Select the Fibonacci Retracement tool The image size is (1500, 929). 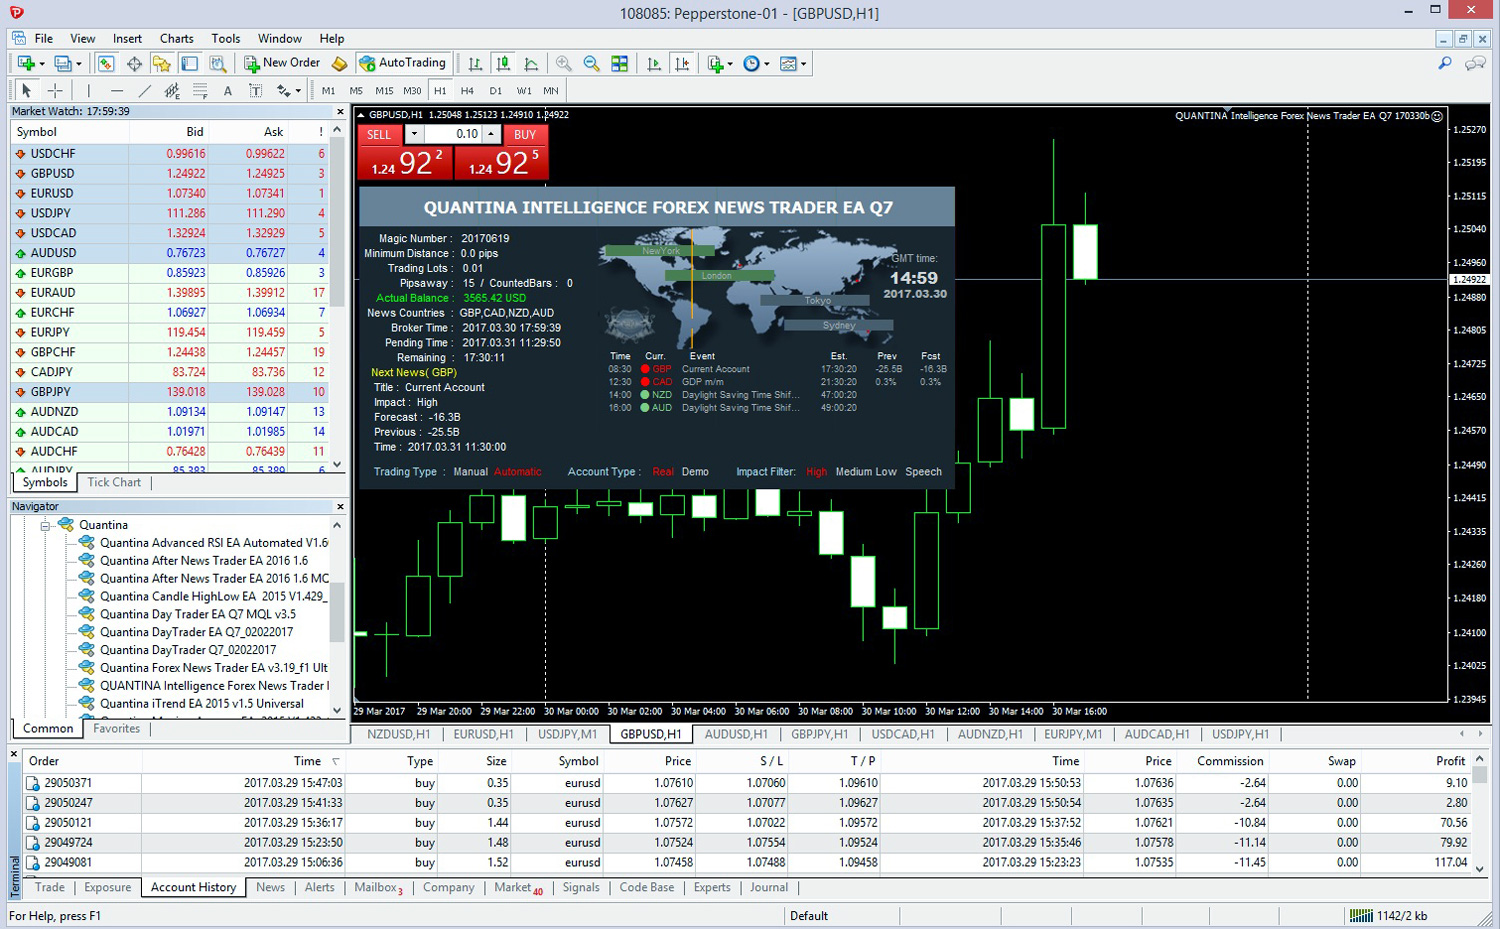coord(200,90)
